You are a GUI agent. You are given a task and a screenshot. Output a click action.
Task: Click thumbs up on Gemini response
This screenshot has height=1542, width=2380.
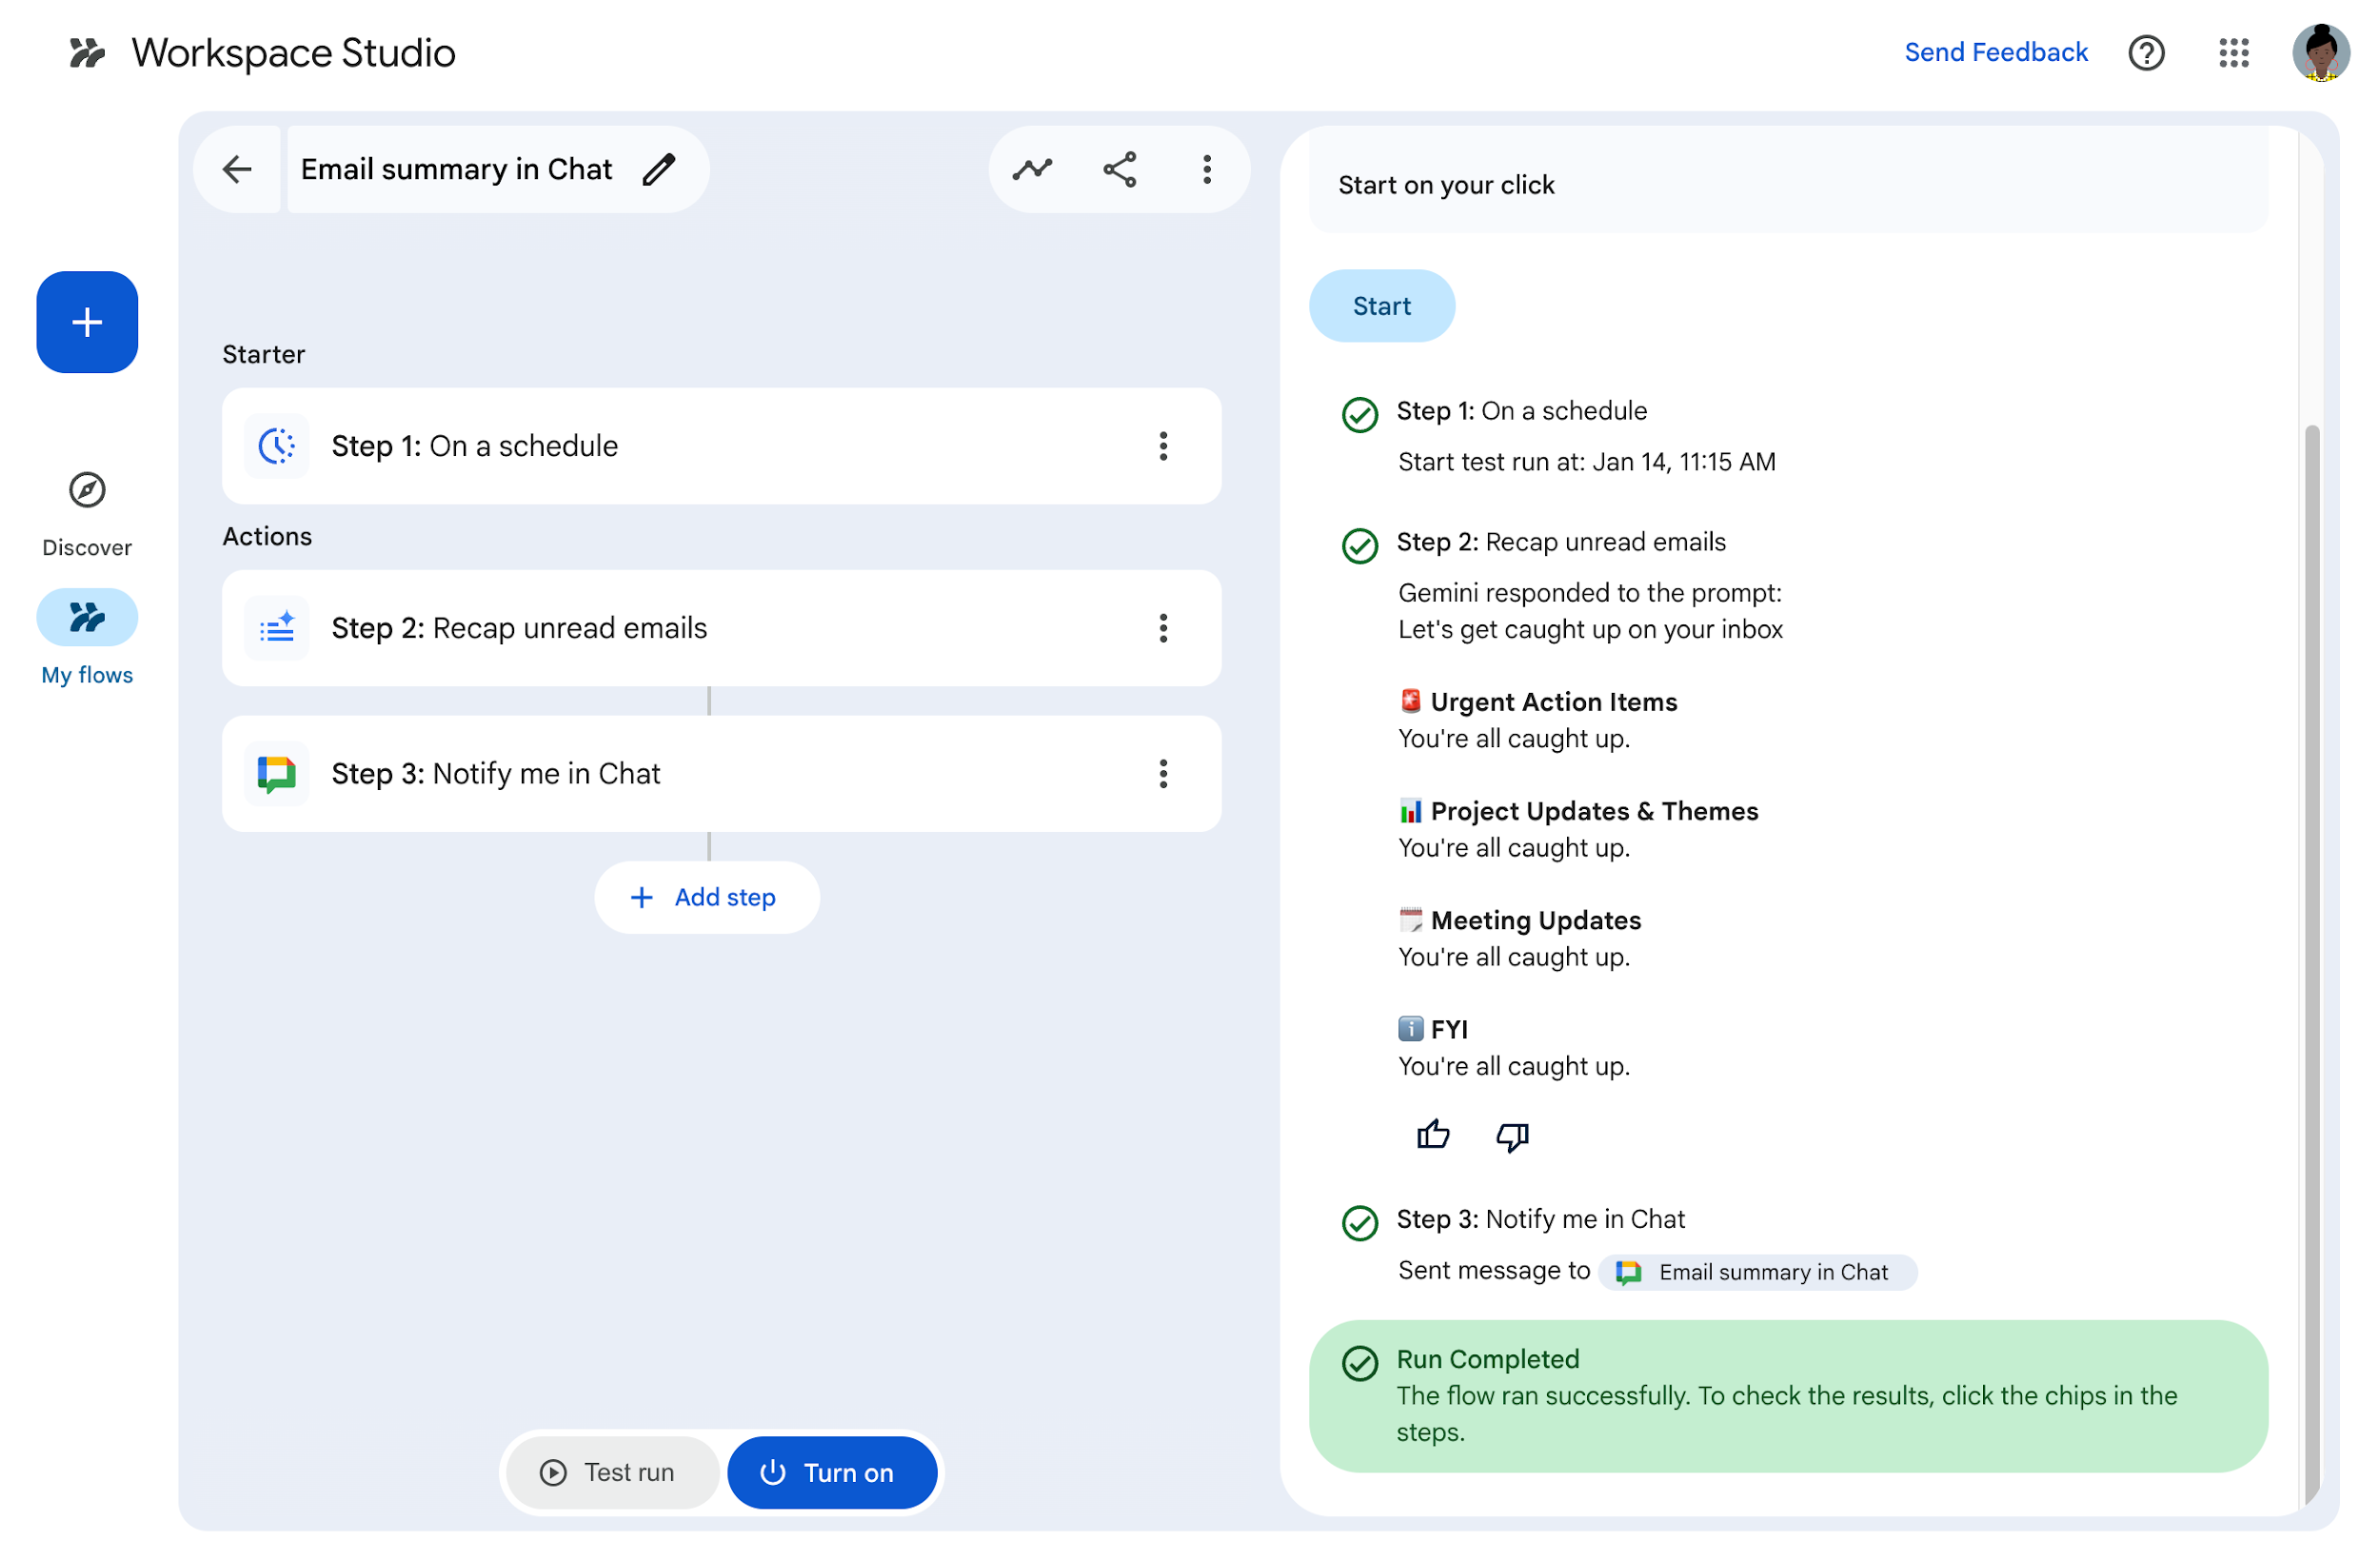(1432, 1135)
